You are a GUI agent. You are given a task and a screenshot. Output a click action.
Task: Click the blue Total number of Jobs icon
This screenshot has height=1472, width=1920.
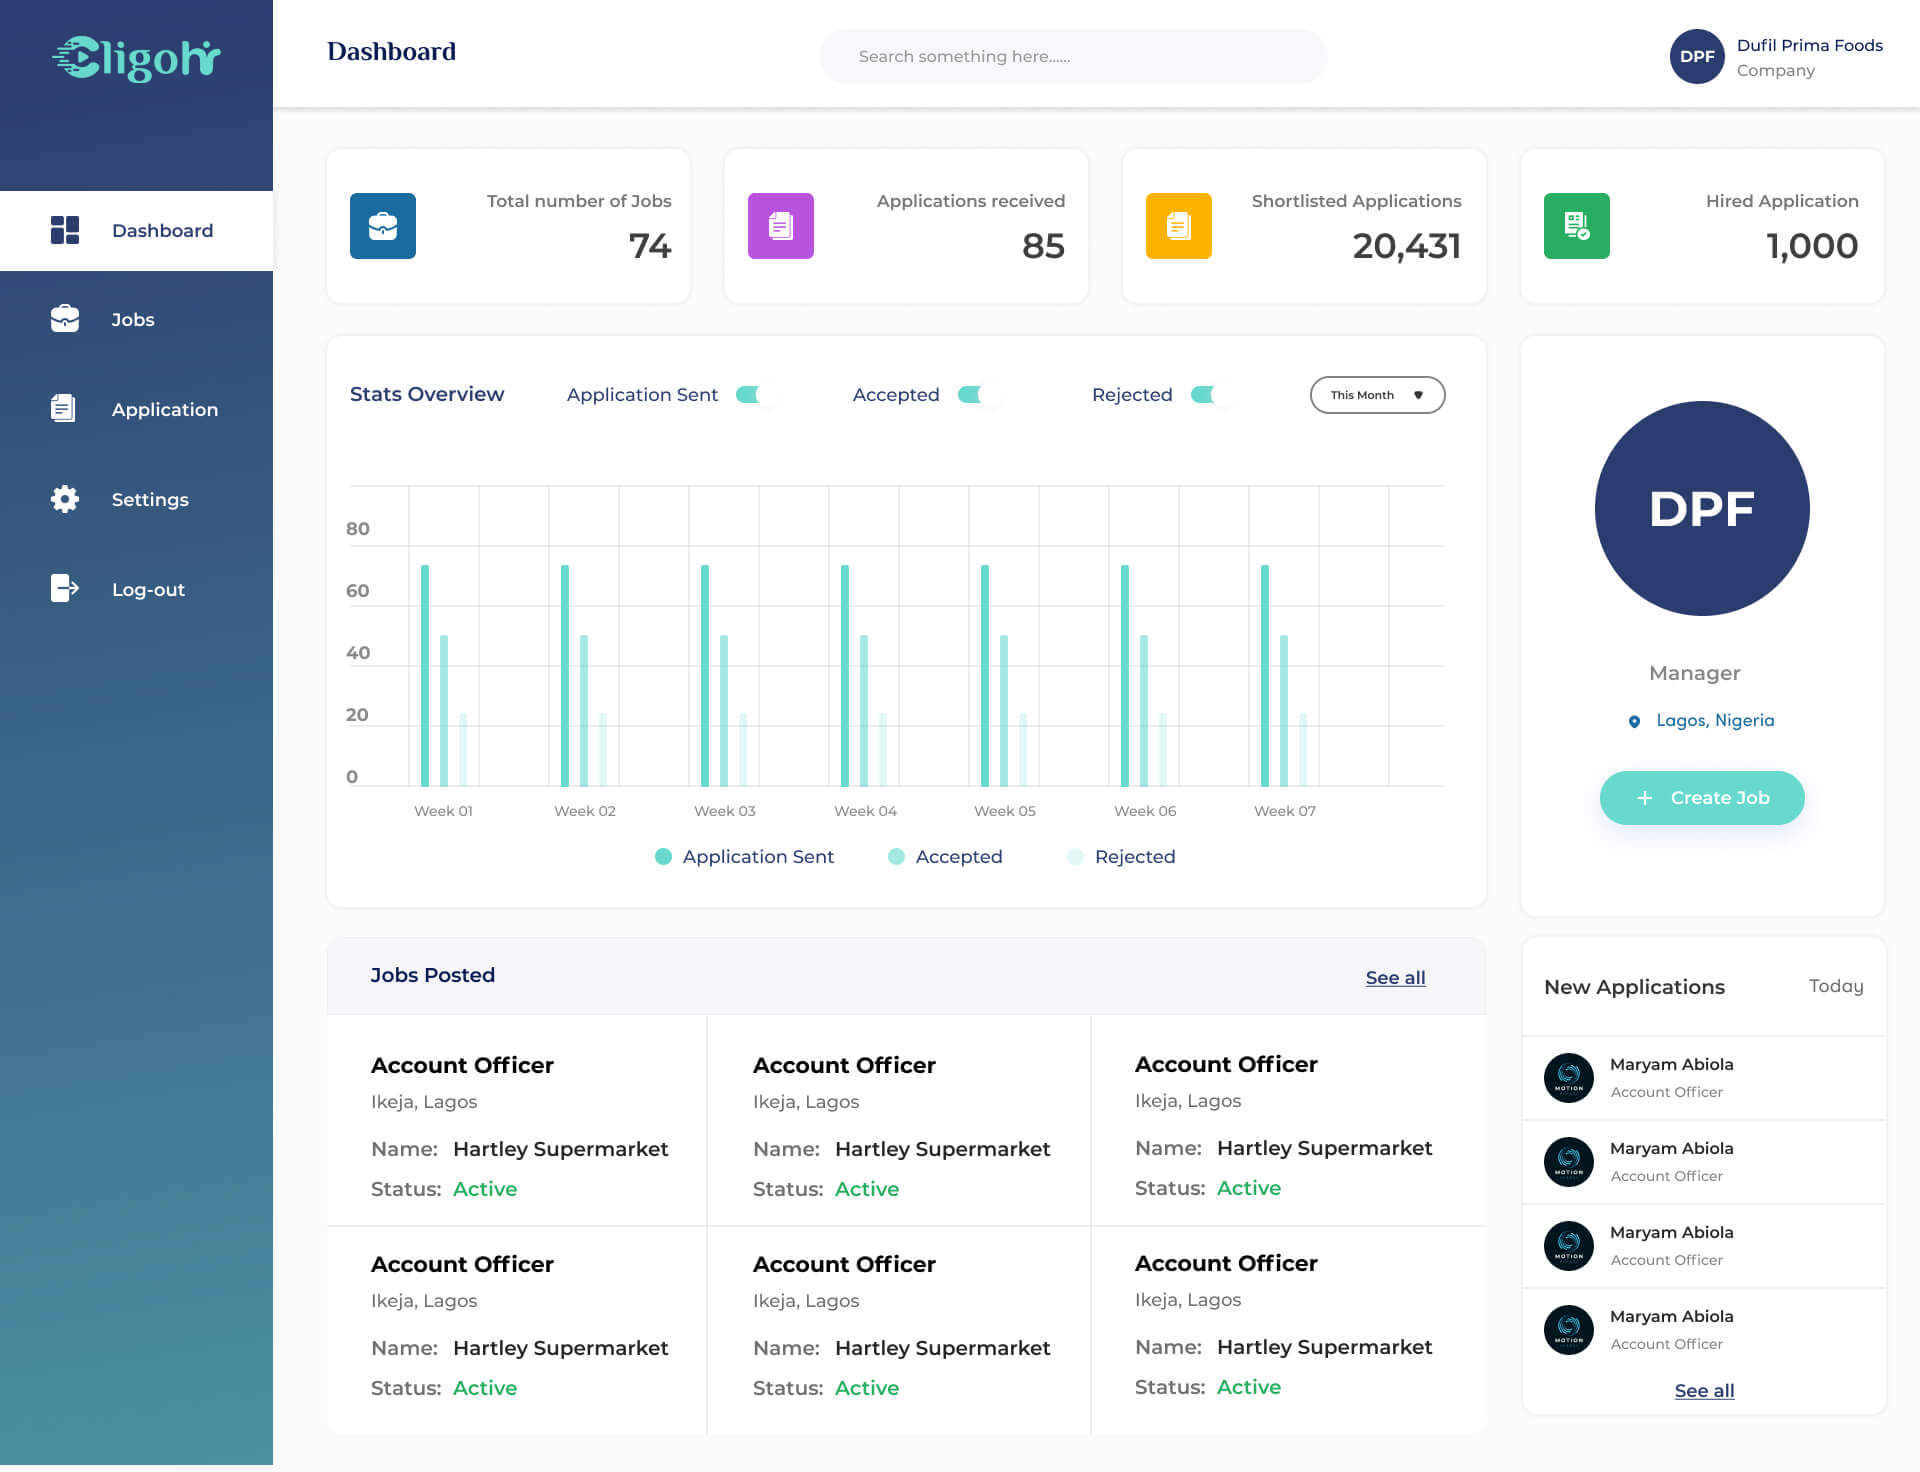coord(383,226)
